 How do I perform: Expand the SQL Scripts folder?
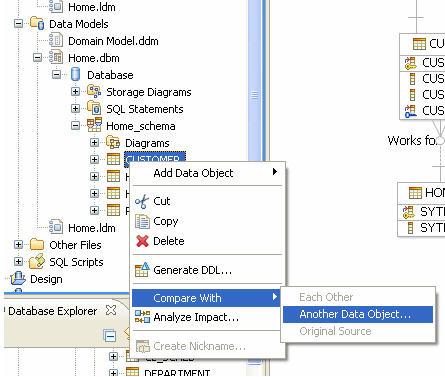[x=19, y=262]
